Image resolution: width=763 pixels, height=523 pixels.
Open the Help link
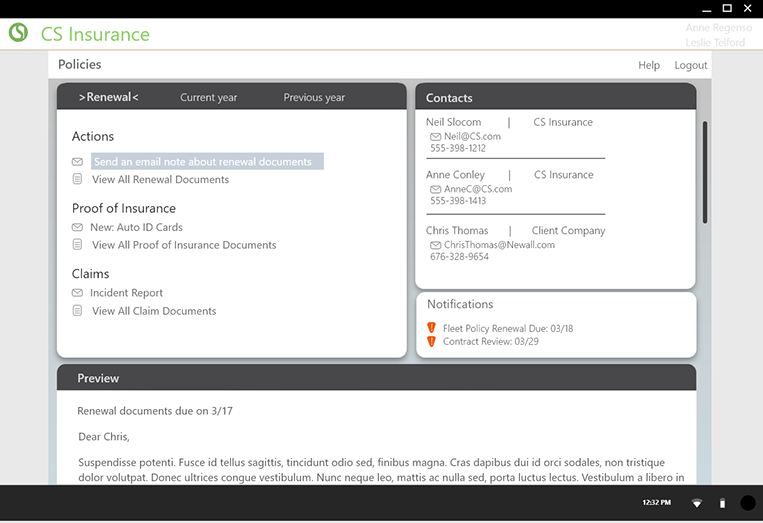coord(649,65)
